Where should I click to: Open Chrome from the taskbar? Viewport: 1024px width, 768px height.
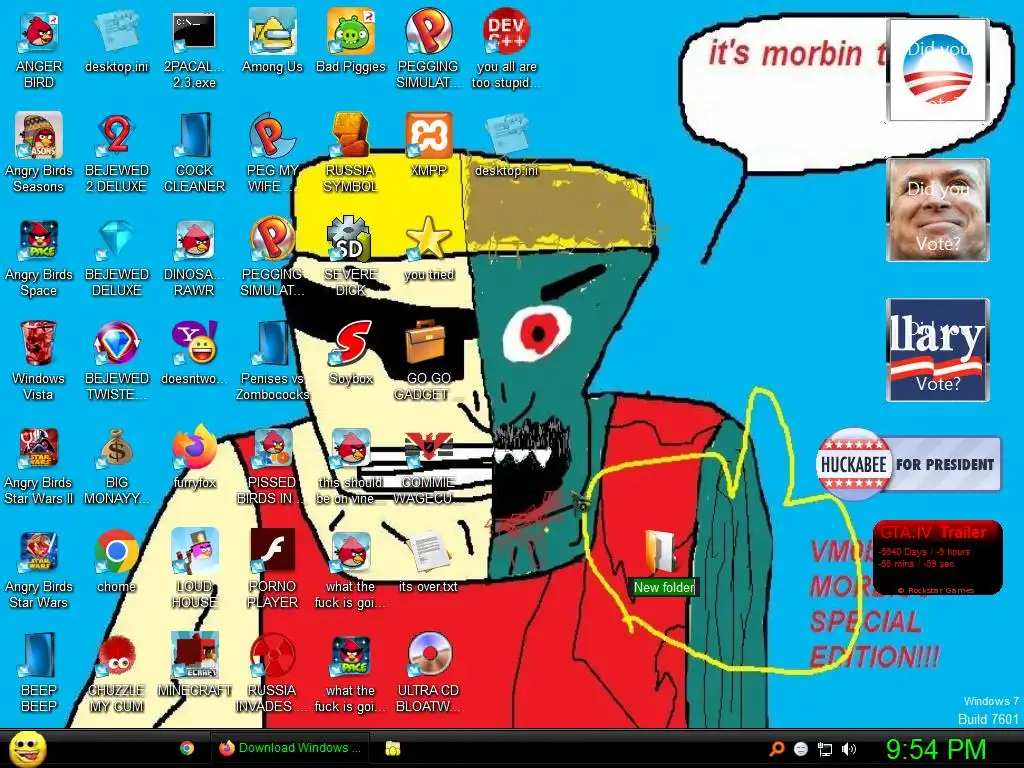(187, 748)
